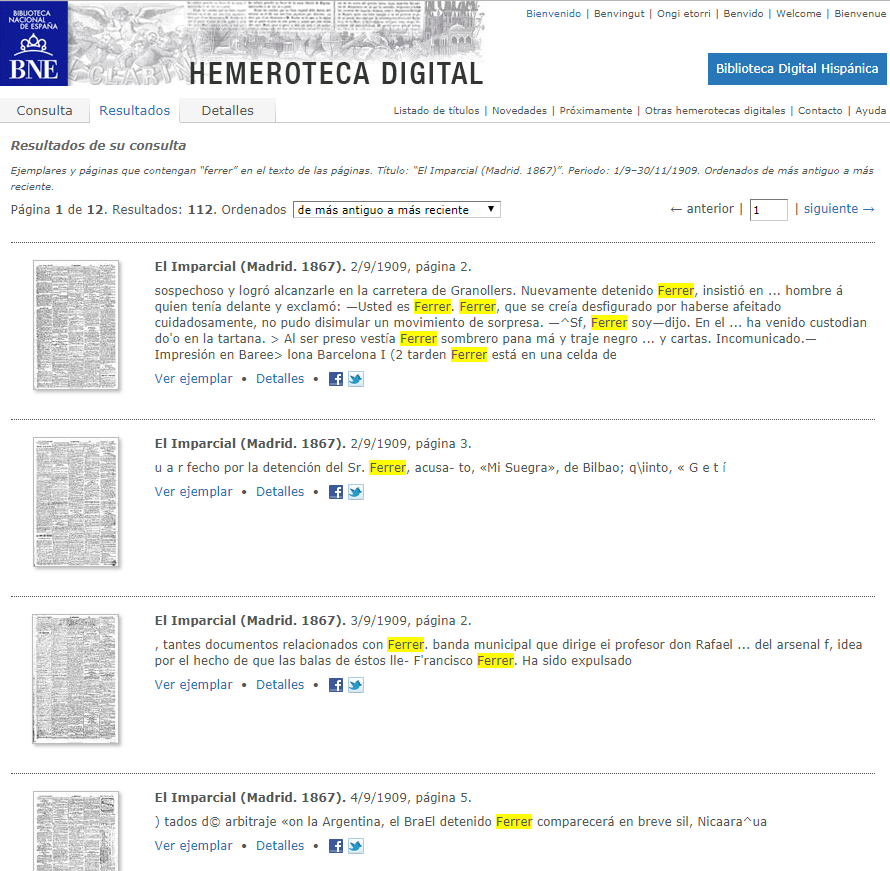Switch to the Consulta tab

[x=44, y=111]
